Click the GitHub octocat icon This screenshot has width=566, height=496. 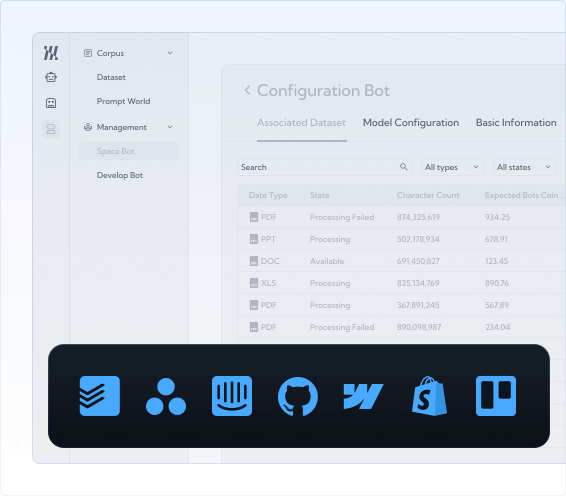click(x=298, y=397)
